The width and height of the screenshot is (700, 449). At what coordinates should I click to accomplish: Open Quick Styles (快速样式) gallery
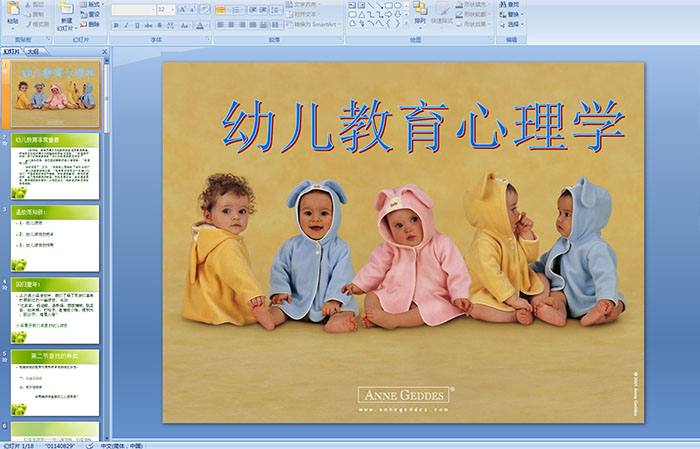click(x=442, y=16)
